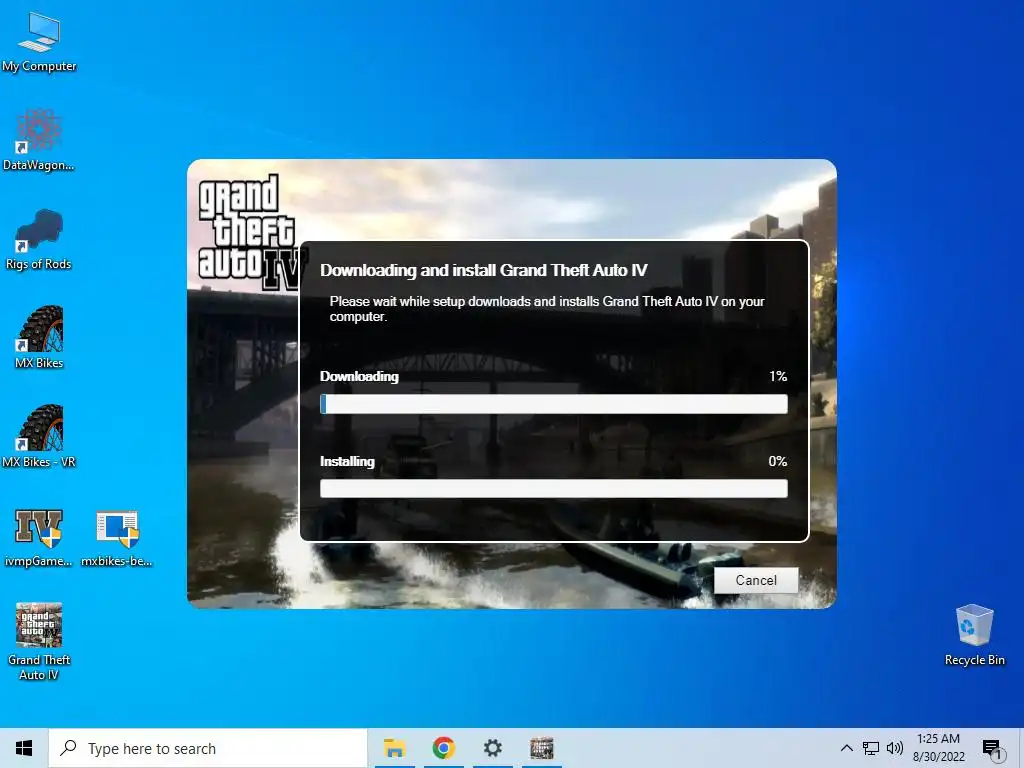
Task: Select the Grand Theft Auto IV desktop icon
Action: [x=39, y=642]
